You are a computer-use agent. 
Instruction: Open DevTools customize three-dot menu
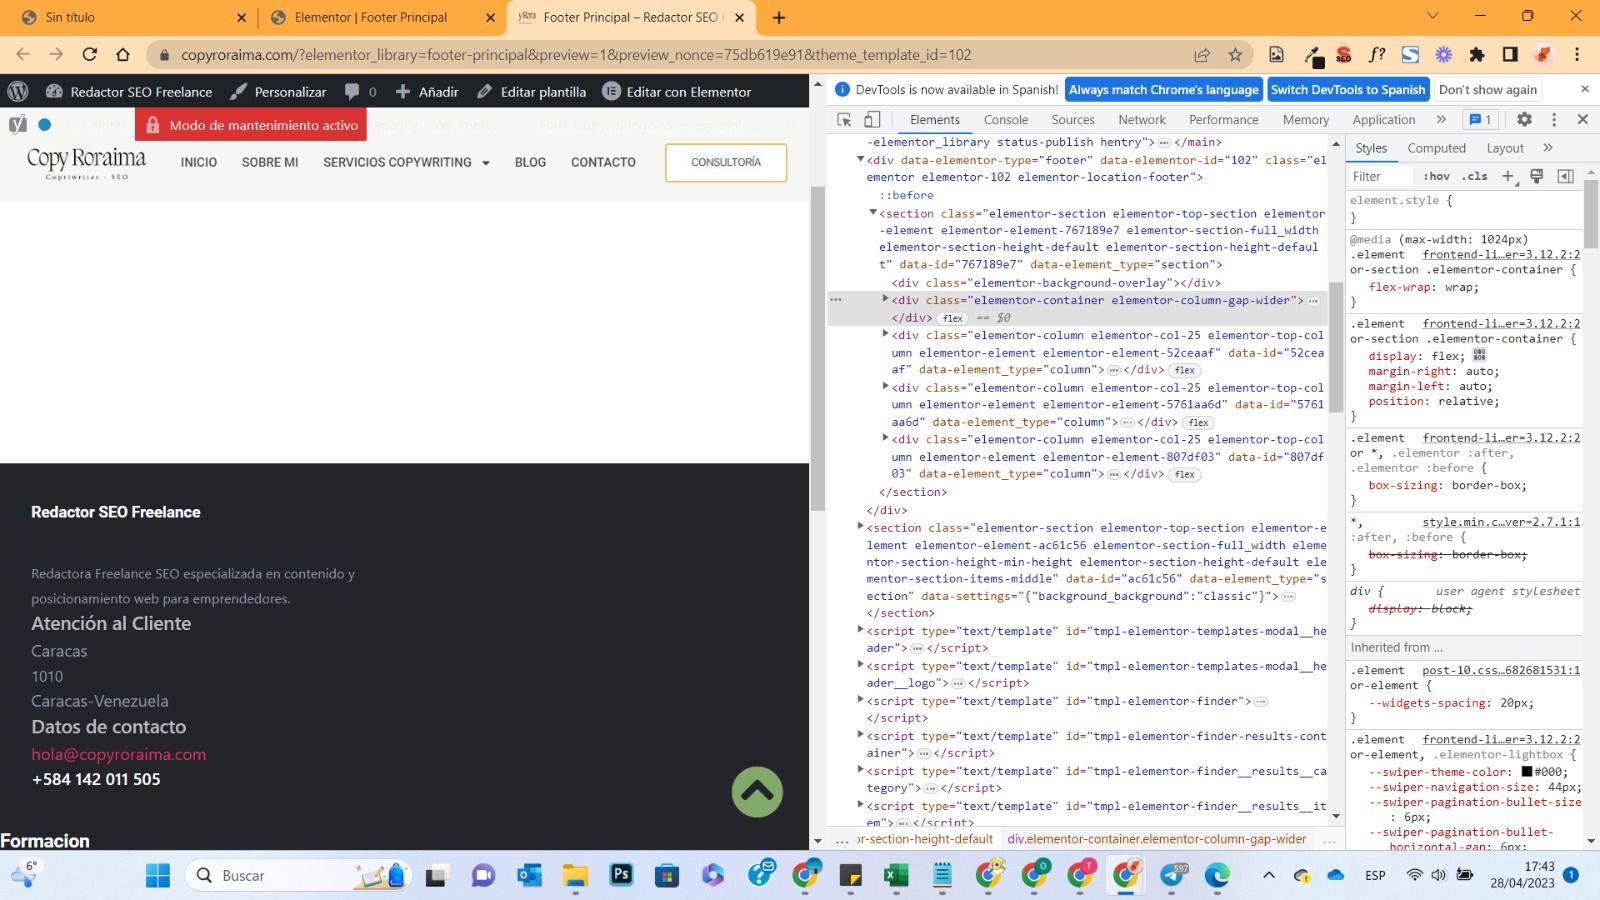pyautogui.click(x=1554, y=119)
